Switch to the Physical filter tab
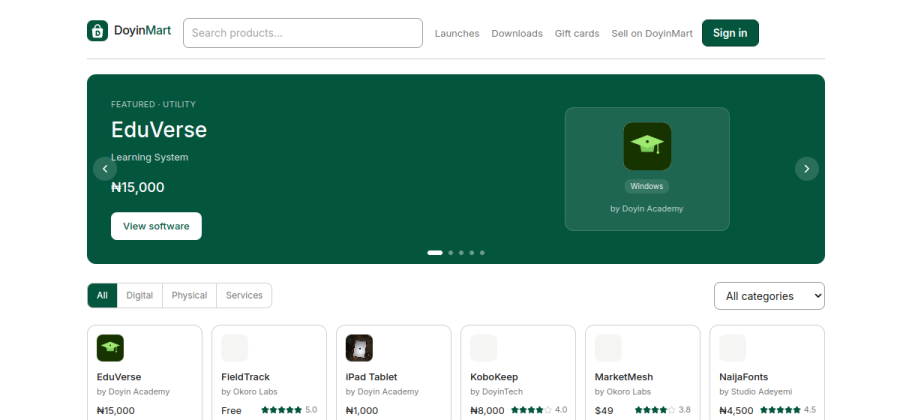Image resolution: width=900 pixels, height=420 pixels. coord(189,295)
